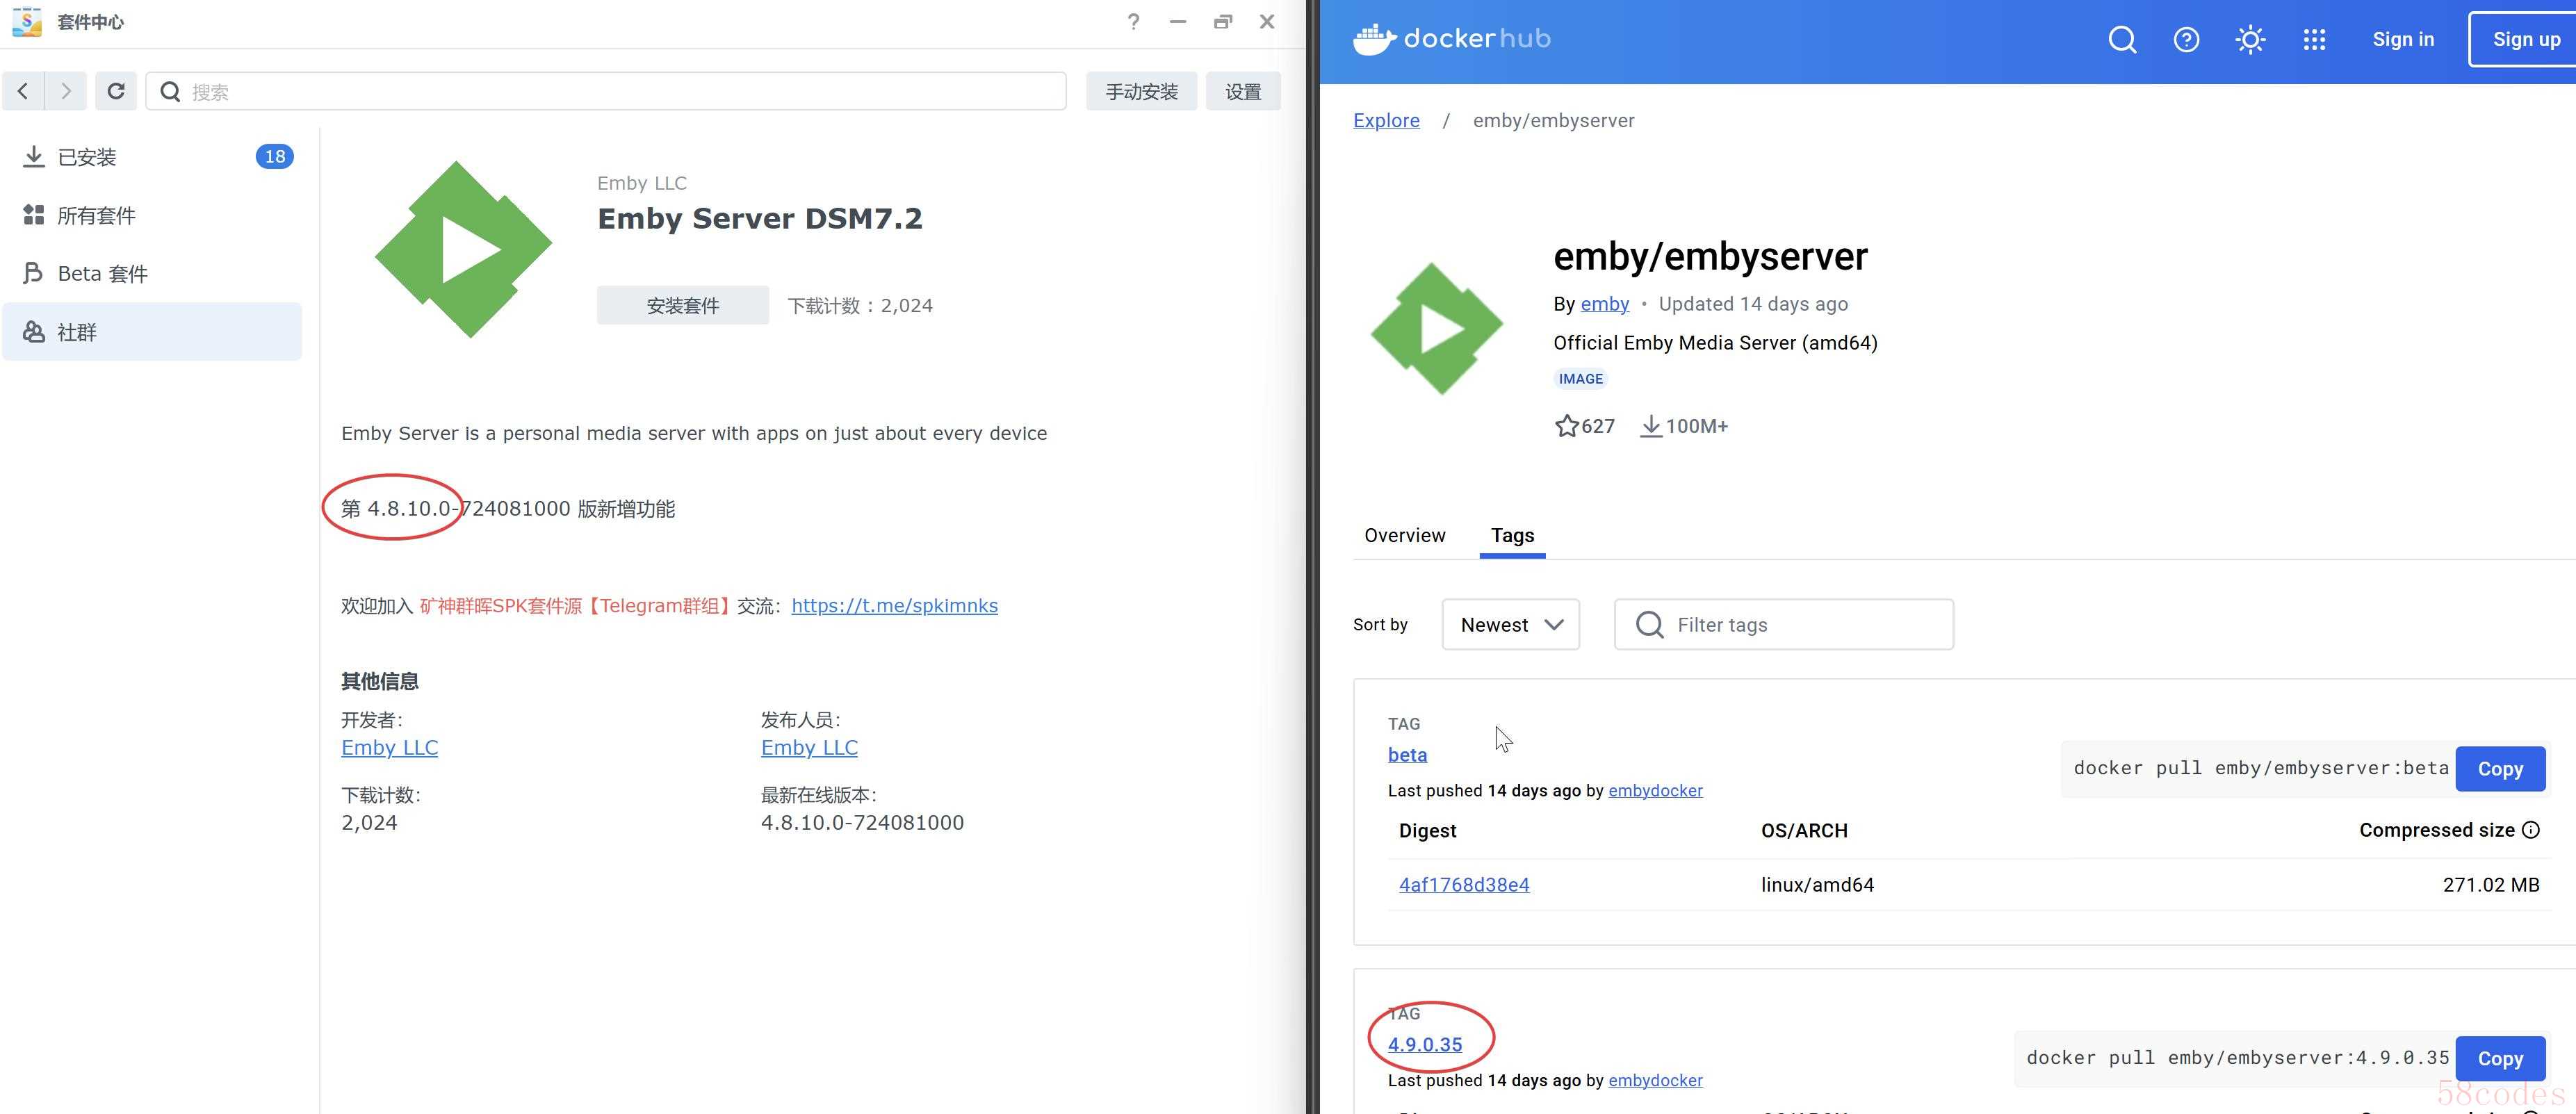Click Install Package (安装套件) button
The image size is (2576, 1114).
[x=683, y=305]
